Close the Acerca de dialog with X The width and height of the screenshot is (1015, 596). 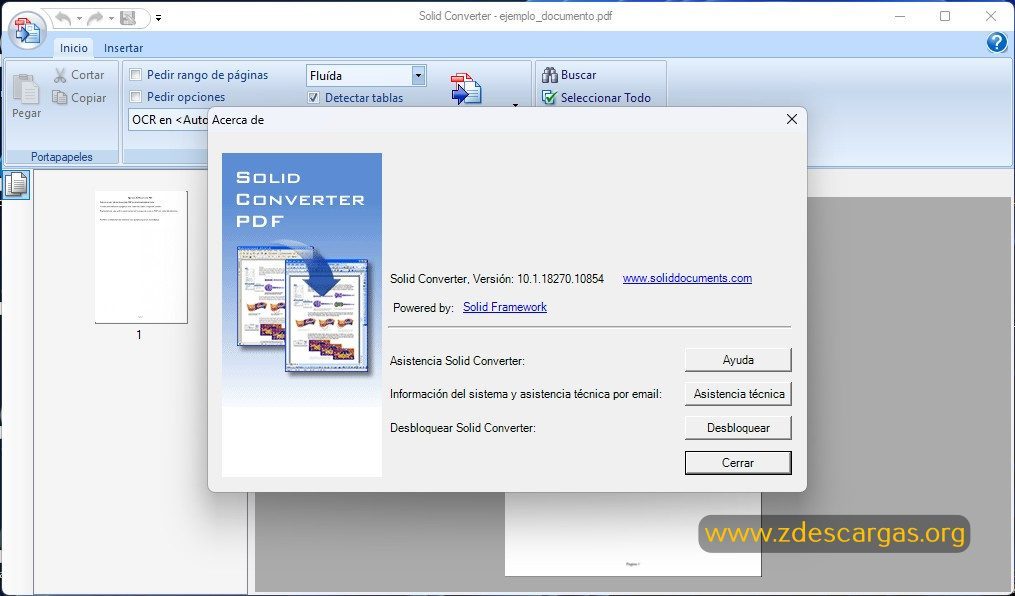[792, 119]
